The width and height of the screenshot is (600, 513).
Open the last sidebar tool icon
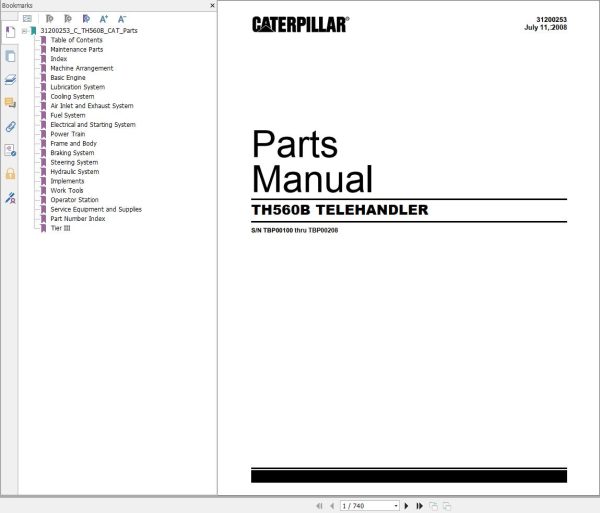coord(10,198)
